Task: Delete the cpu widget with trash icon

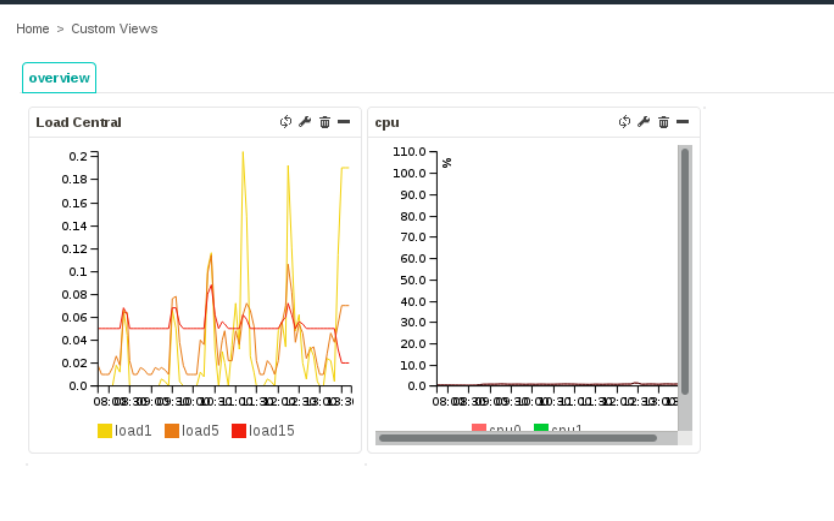Action: coord(663,122)
